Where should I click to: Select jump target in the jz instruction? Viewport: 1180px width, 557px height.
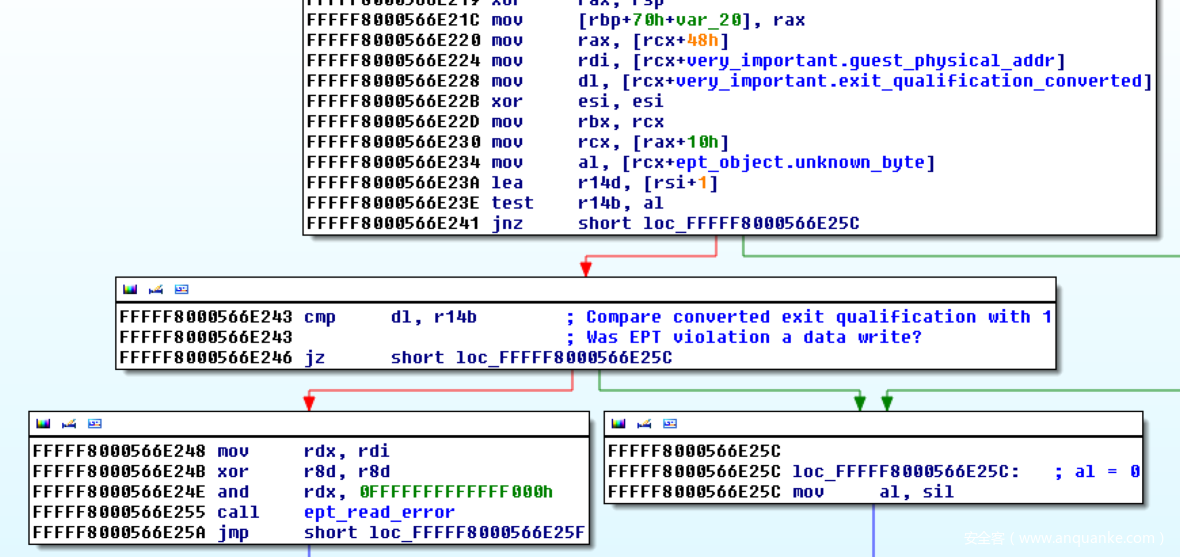564,358
